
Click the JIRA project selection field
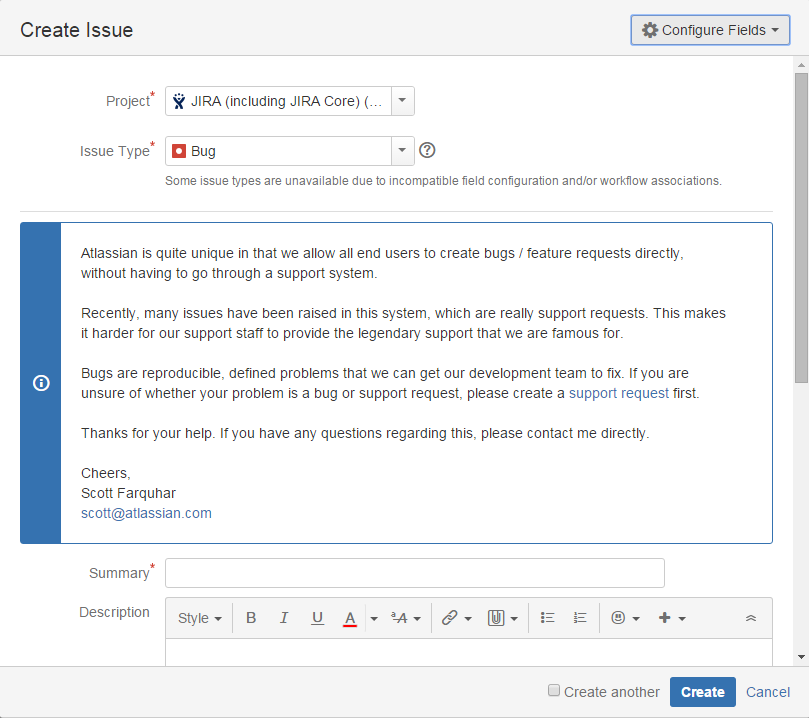coord(278,101)
